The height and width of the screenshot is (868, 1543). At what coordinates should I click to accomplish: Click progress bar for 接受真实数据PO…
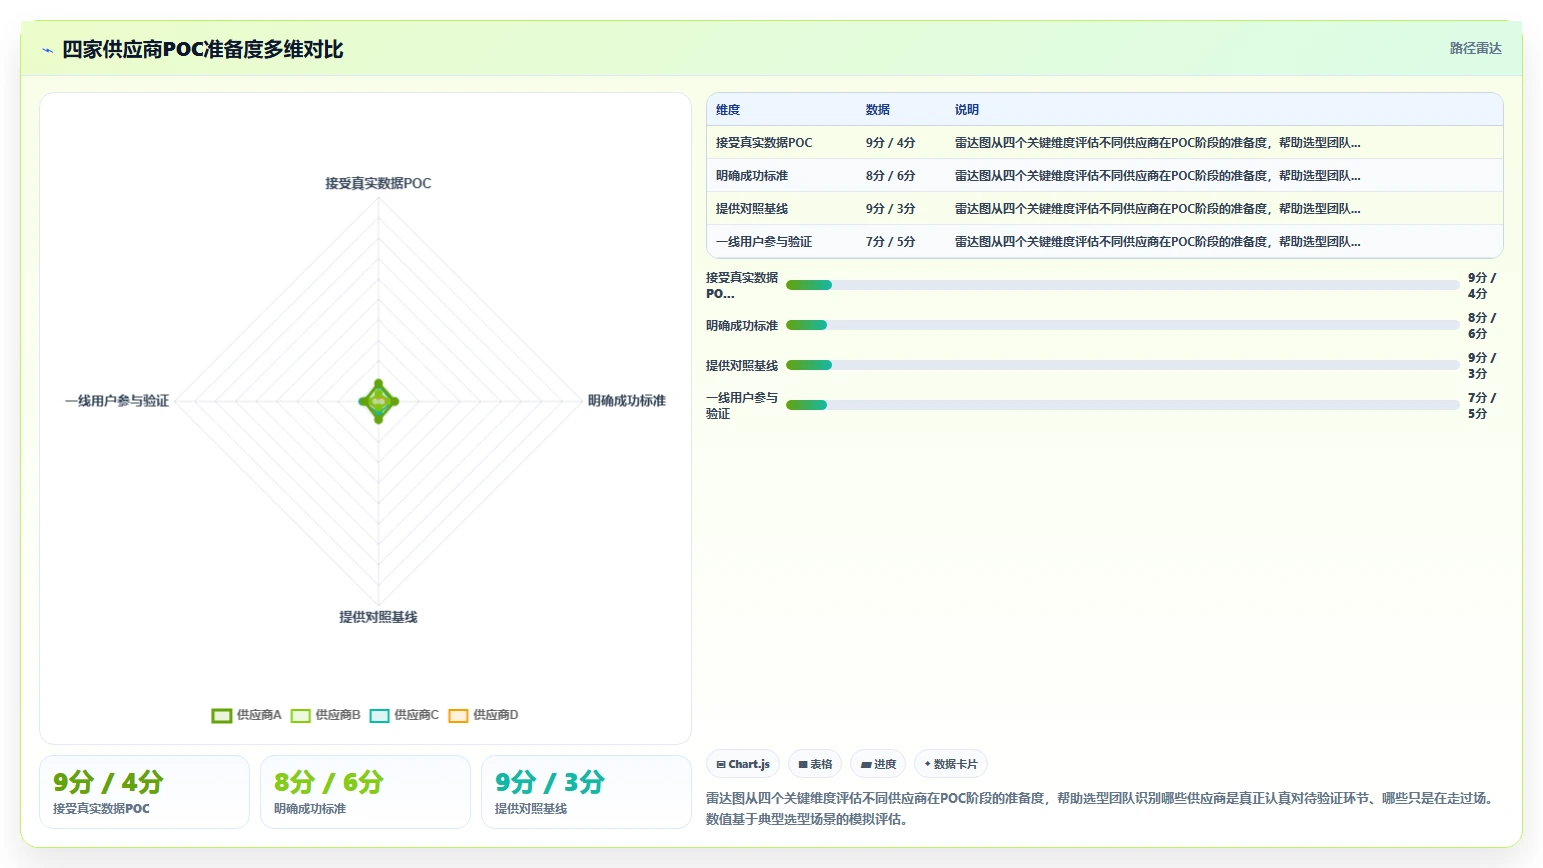[1123, 285]
